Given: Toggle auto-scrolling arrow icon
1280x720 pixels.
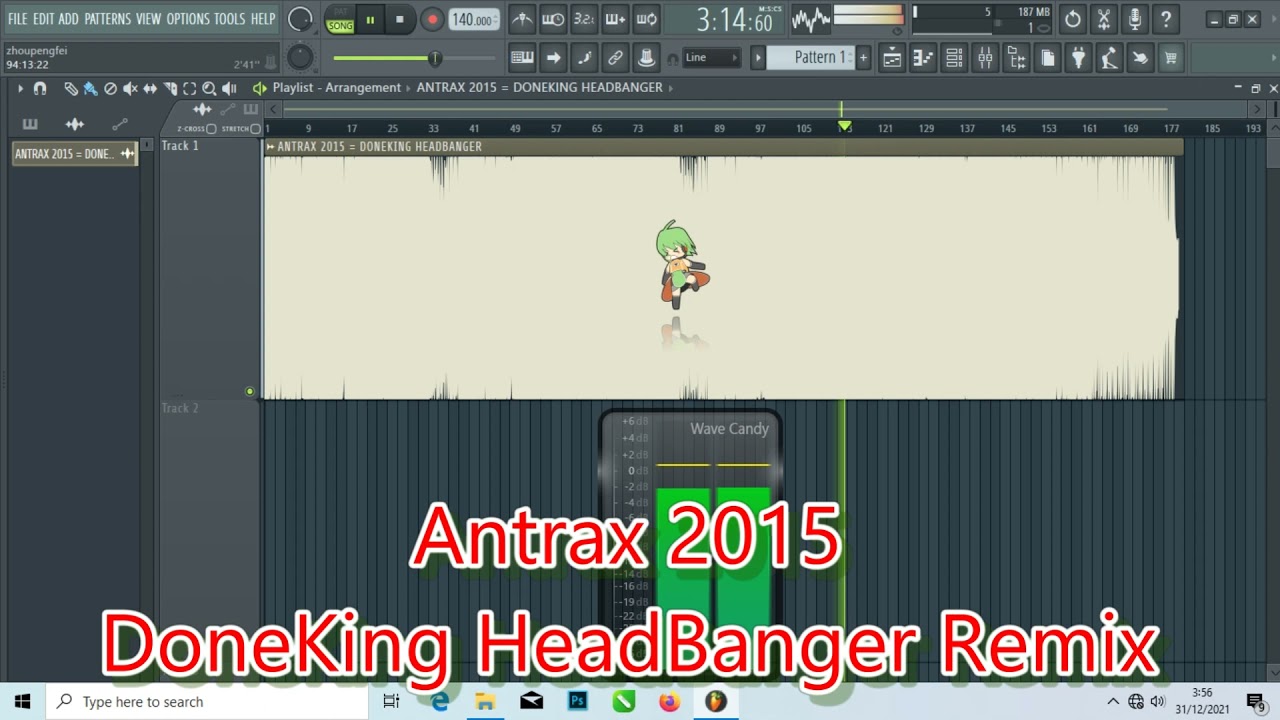Looking at the screenshot, I should click(x=553, y=57).
